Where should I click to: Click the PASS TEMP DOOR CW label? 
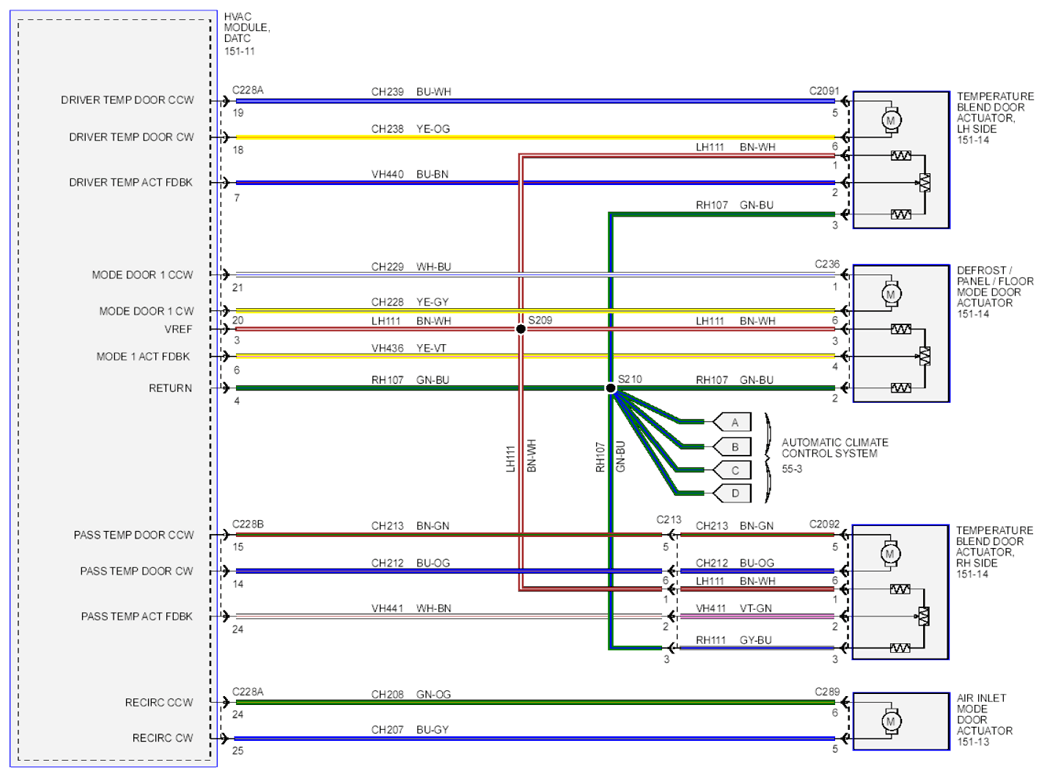coord(136,571)
